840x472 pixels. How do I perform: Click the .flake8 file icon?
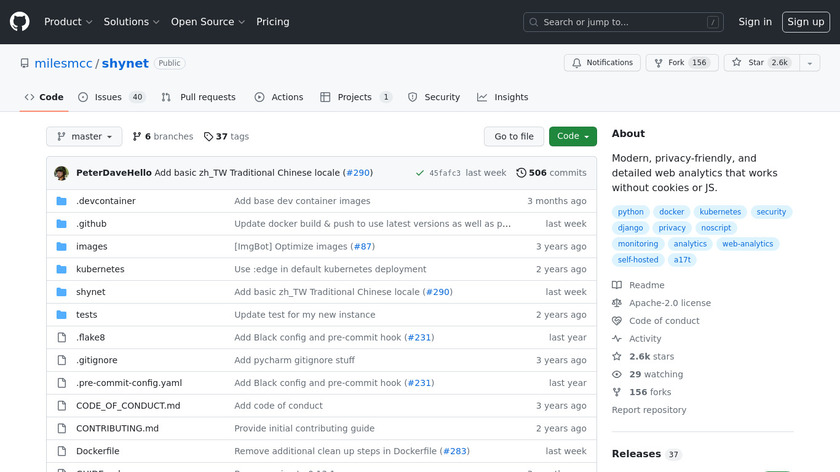[62, 338]
